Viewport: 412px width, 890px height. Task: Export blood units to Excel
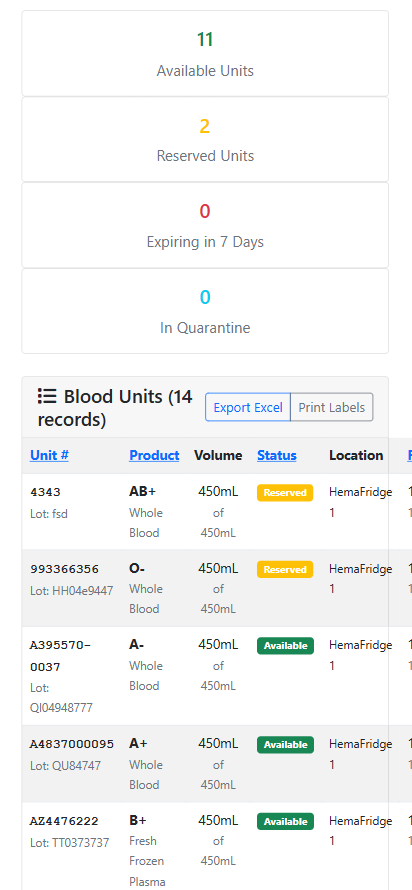pos(248,408)
